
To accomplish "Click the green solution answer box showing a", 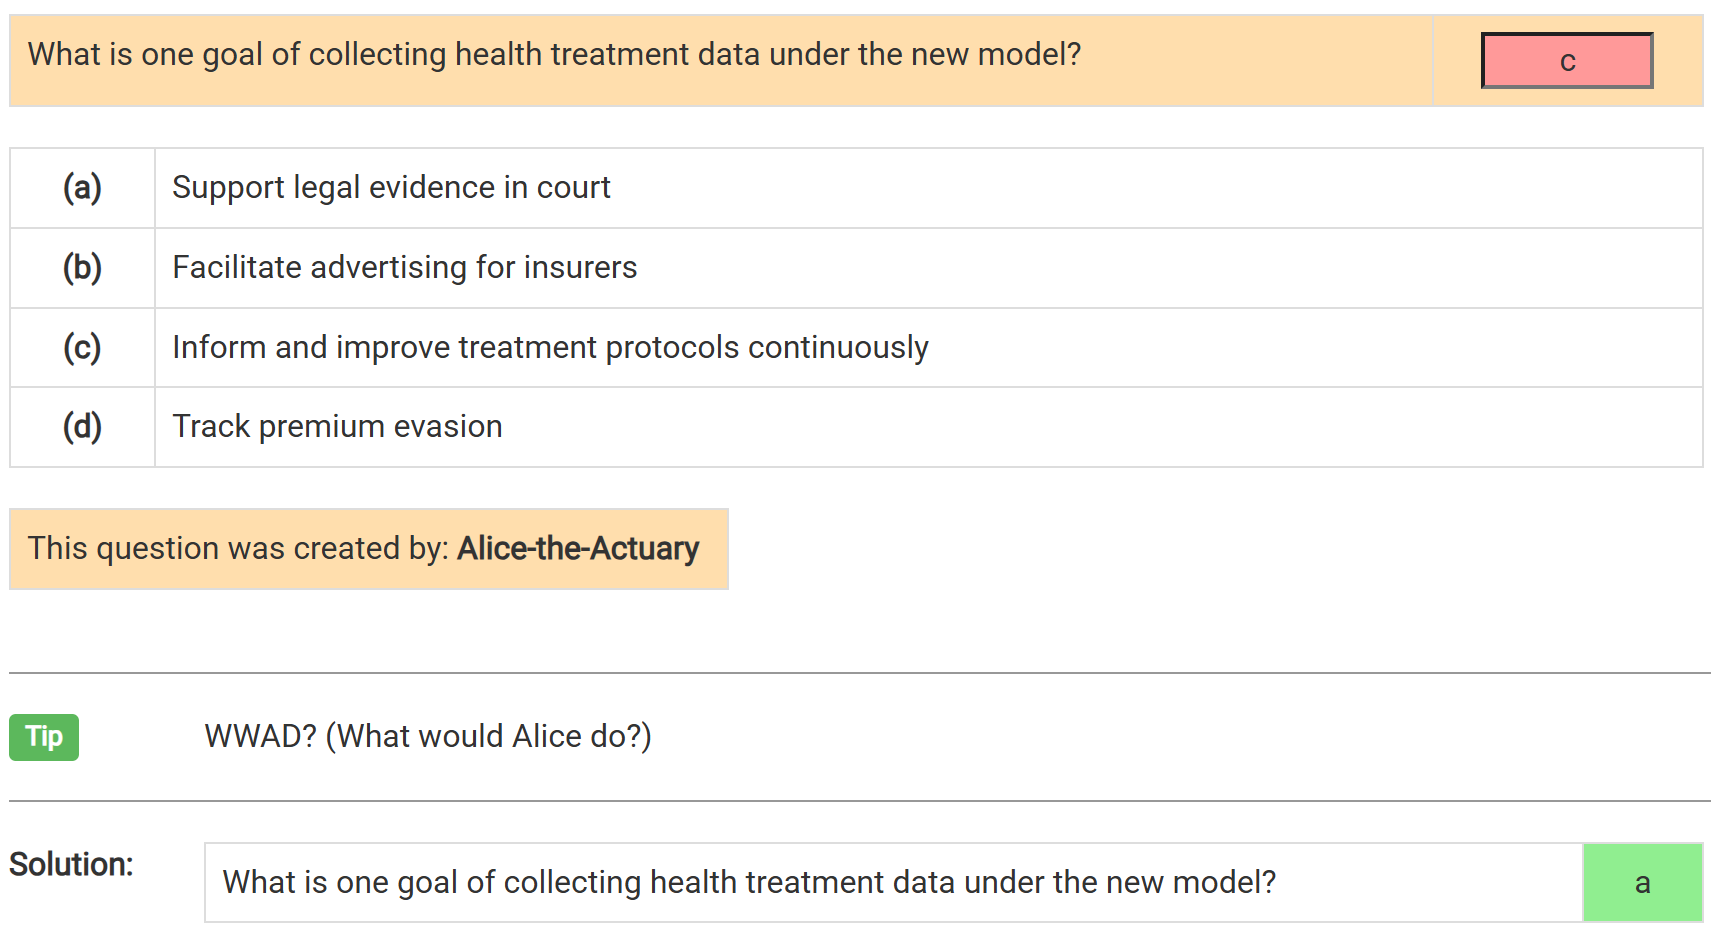I will [x=1642, y=883].
